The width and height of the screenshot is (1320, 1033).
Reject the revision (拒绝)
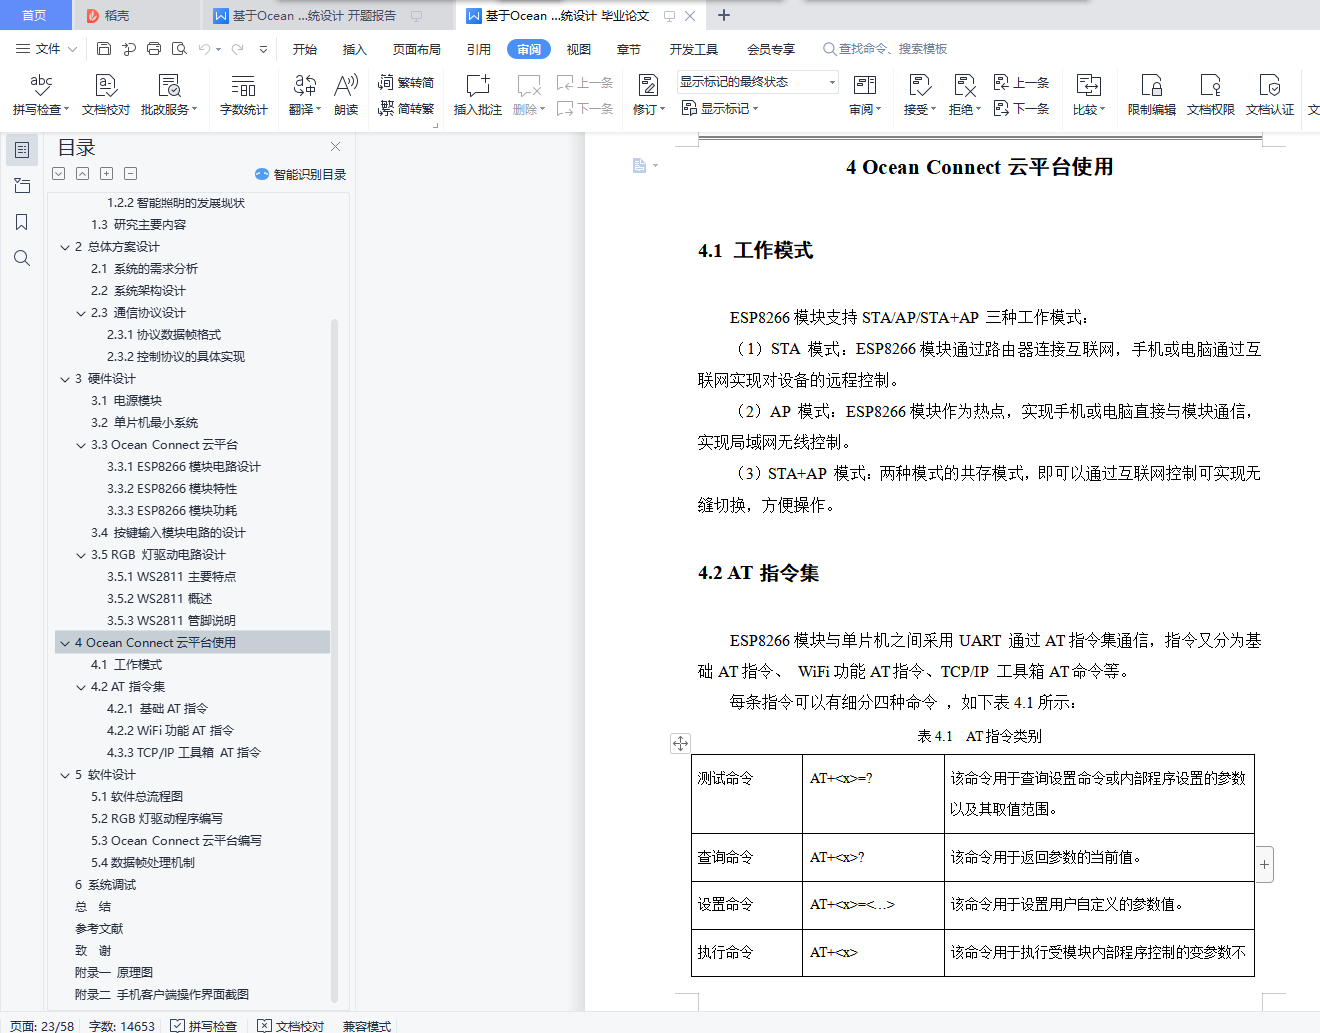(964, 95)
